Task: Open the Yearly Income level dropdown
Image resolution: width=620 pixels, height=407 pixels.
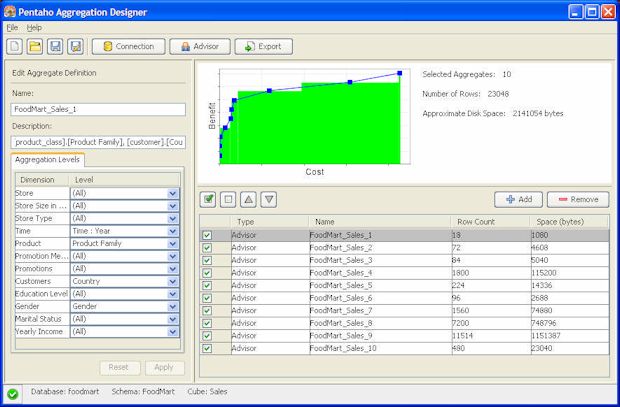Action: point(172,332)
